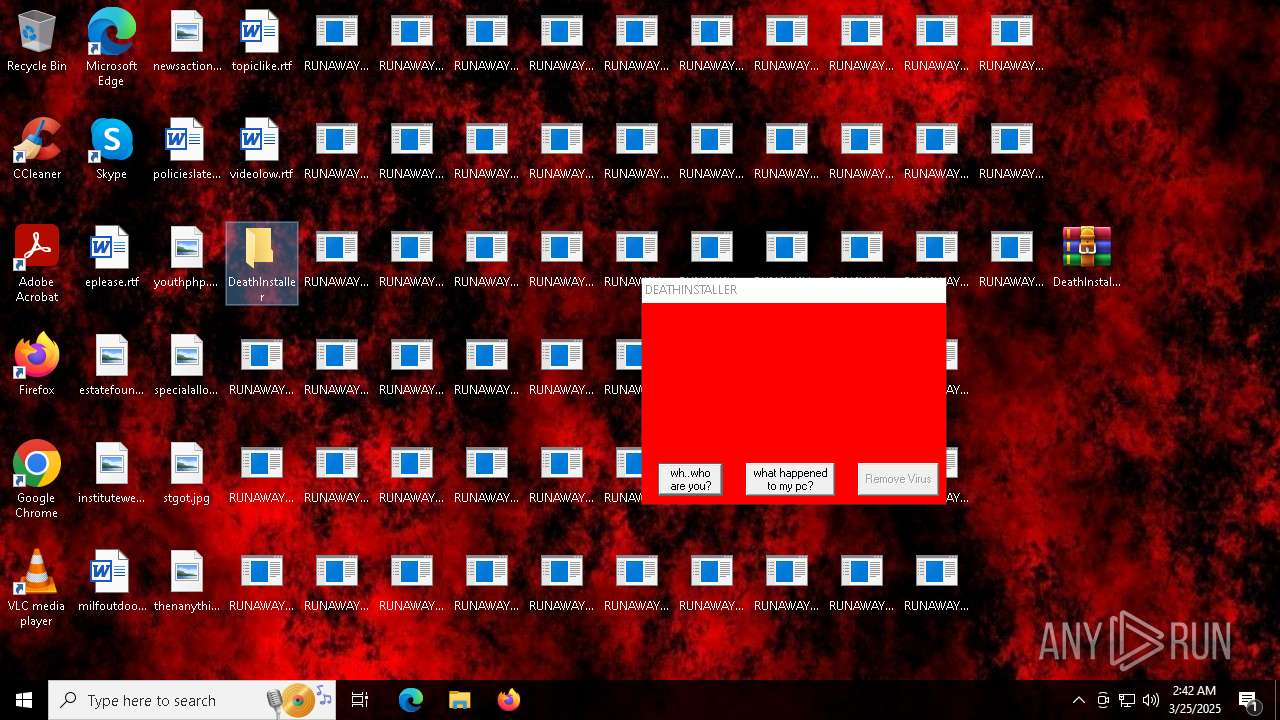The height and width of the screenshot is (720, 1280).
Task: Launch Microsoft Edge from the desktop
Action: [111, 48]
